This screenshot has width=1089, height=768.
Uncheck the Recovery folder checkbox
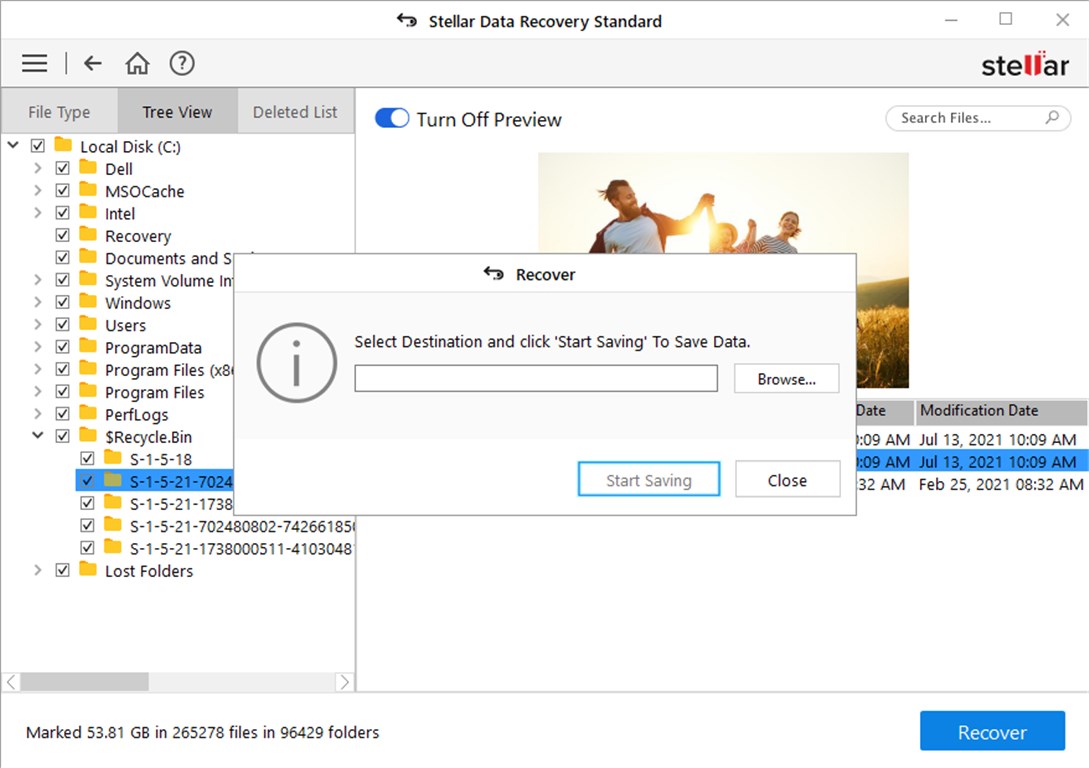63,235
